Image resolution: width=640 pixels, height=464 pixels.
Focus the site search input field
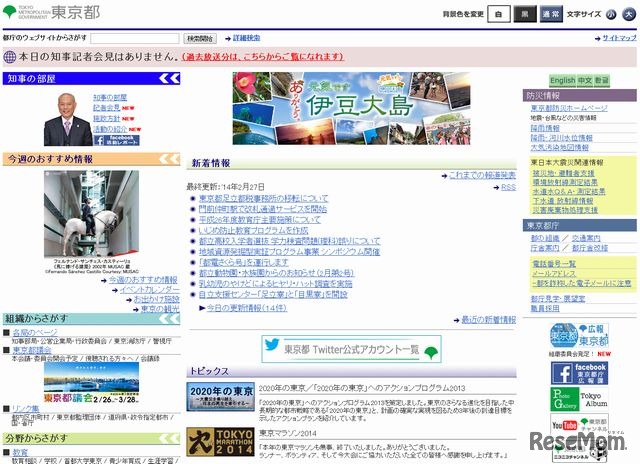pos(135,38)
